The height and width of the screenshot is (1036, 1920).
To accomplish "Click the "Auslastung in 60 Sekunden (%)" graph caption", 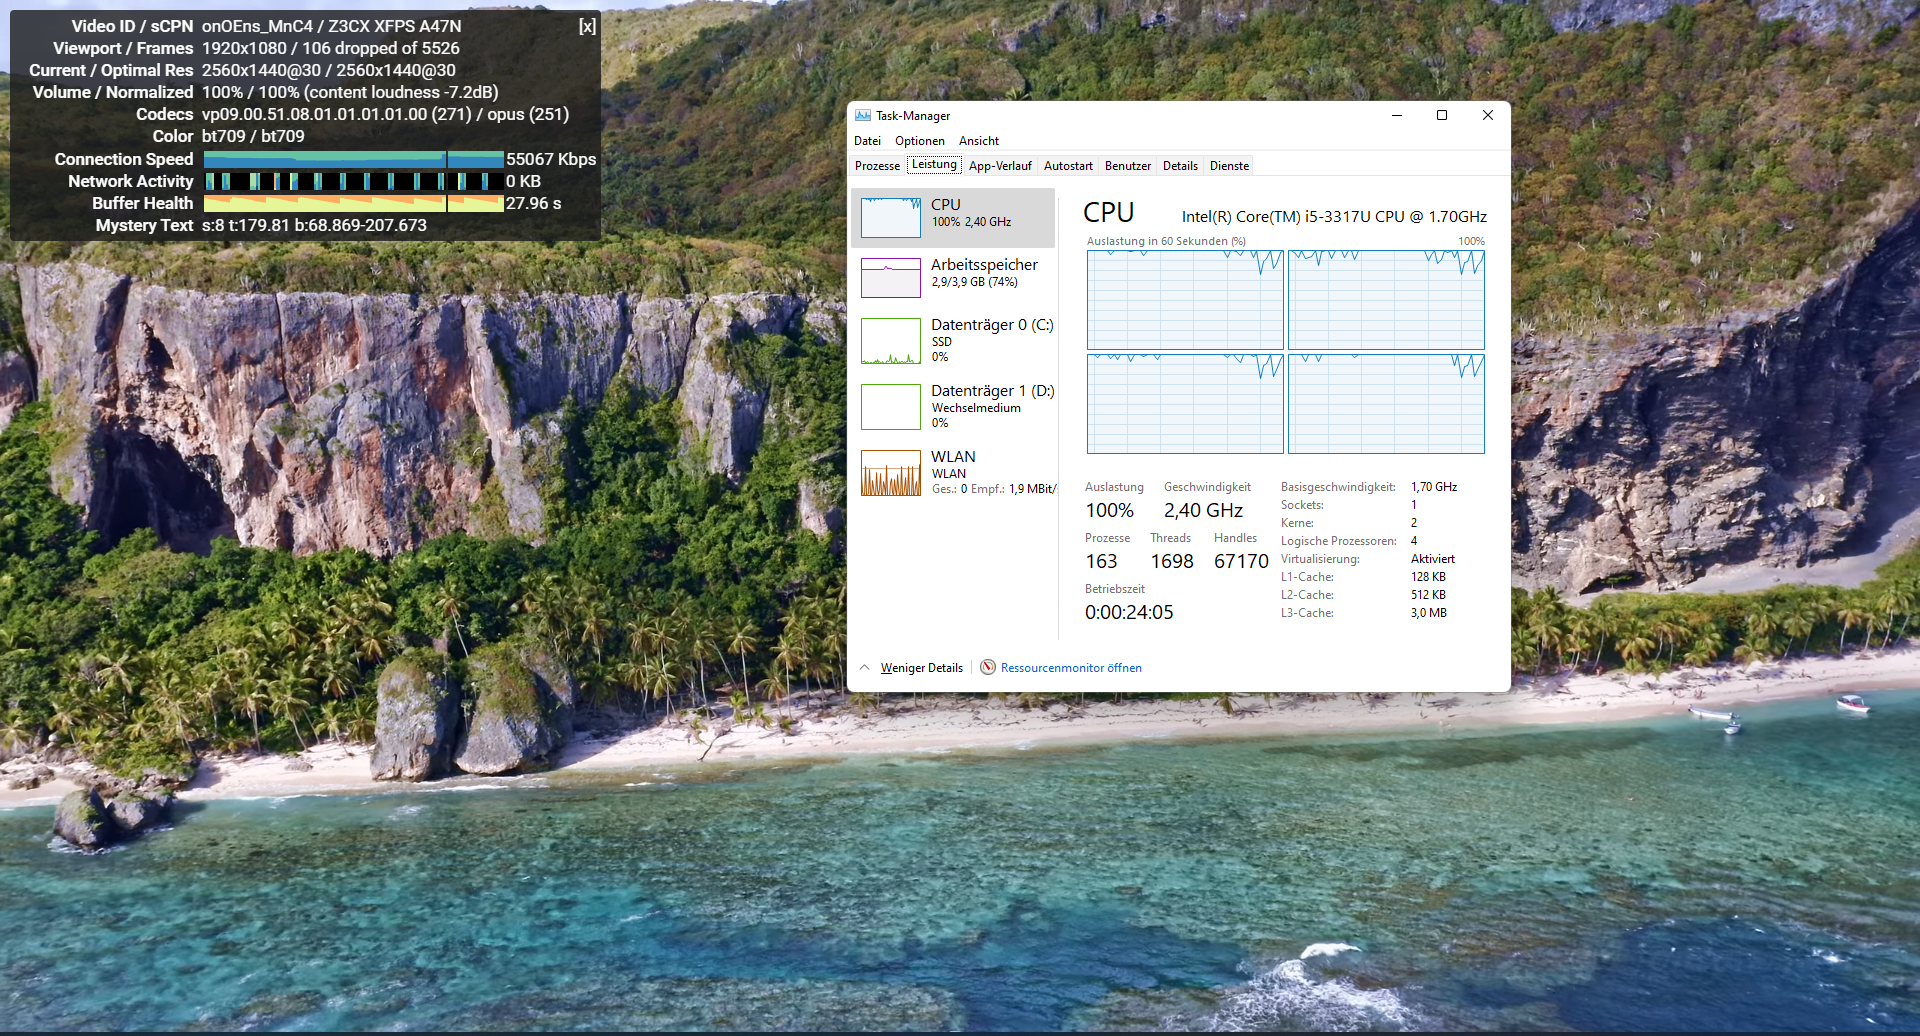I will pos(1166,241).
